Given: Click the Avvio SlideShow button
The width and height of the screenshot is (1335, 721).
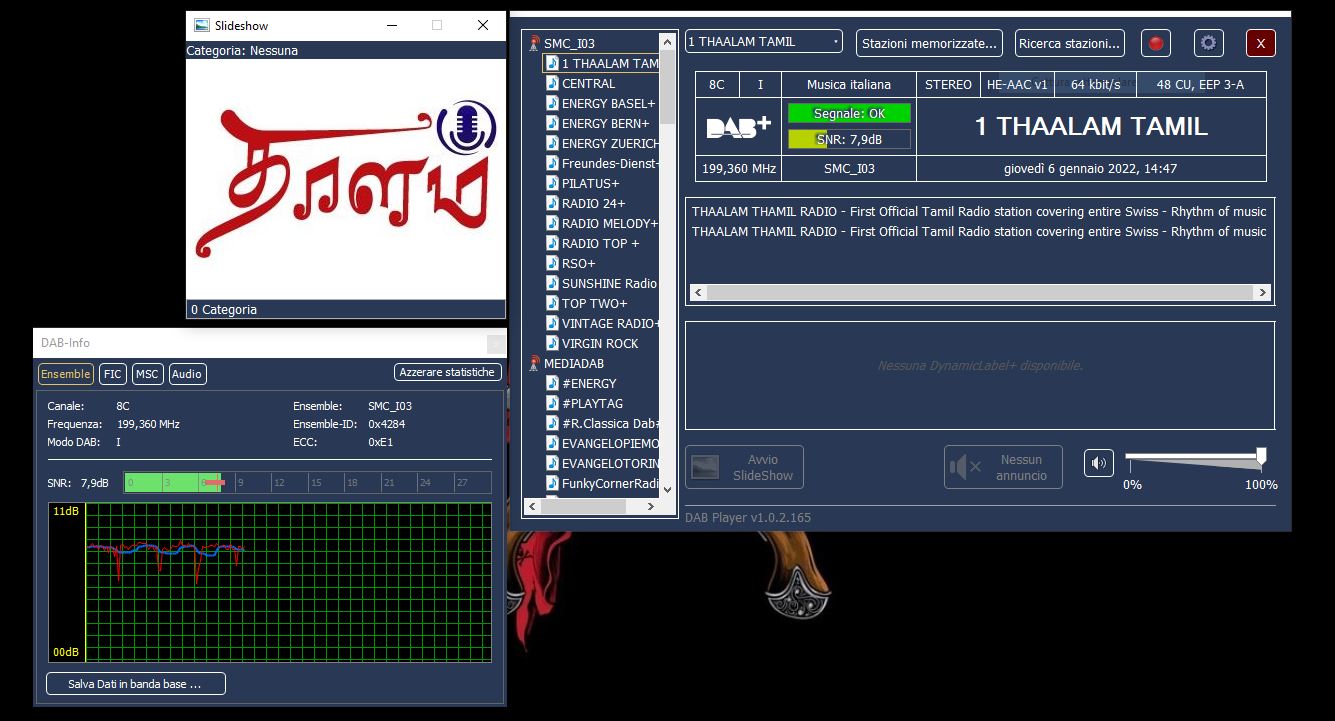Looking at the screenshot, I should [x=744, y=467].
